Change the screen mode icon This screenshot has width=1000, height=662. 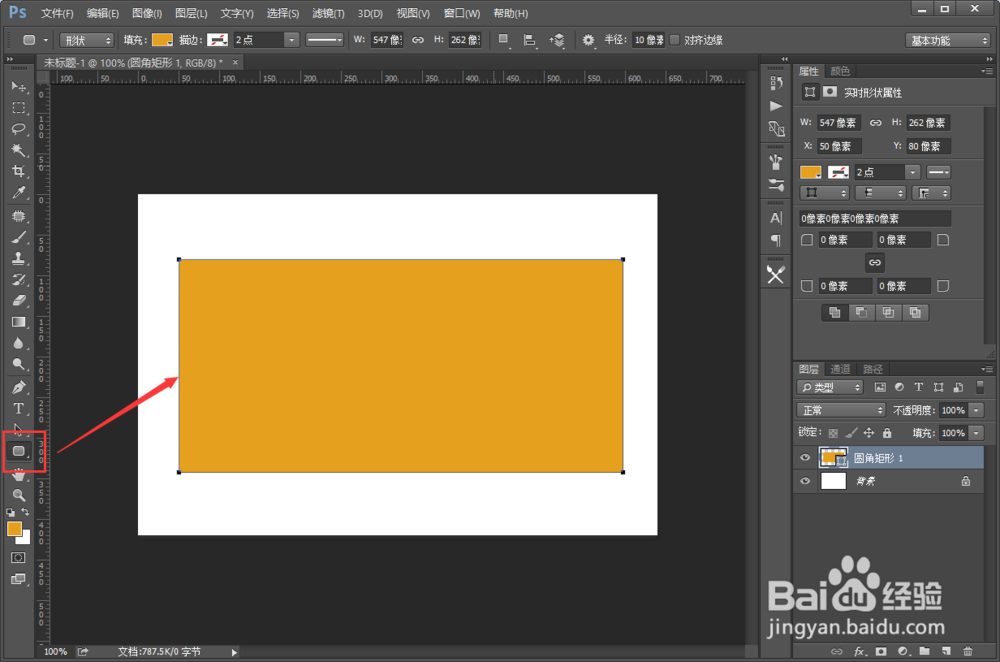coord(18,579)
